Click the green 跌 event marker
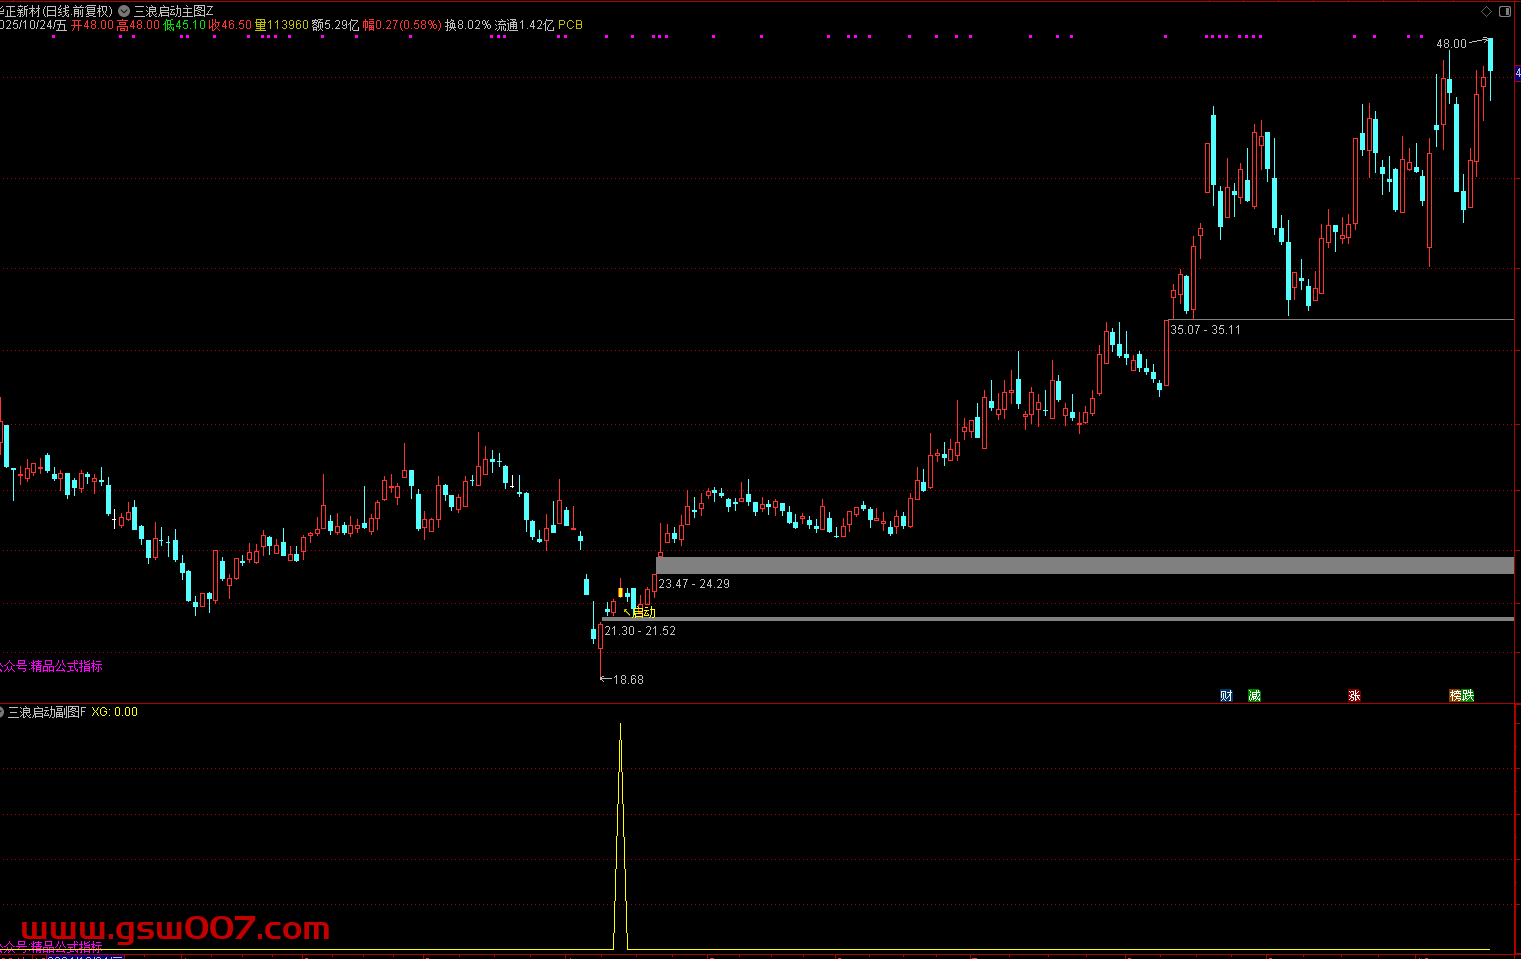The image size is (1521, 959). pyautogui.click(x=1468, y=696)
